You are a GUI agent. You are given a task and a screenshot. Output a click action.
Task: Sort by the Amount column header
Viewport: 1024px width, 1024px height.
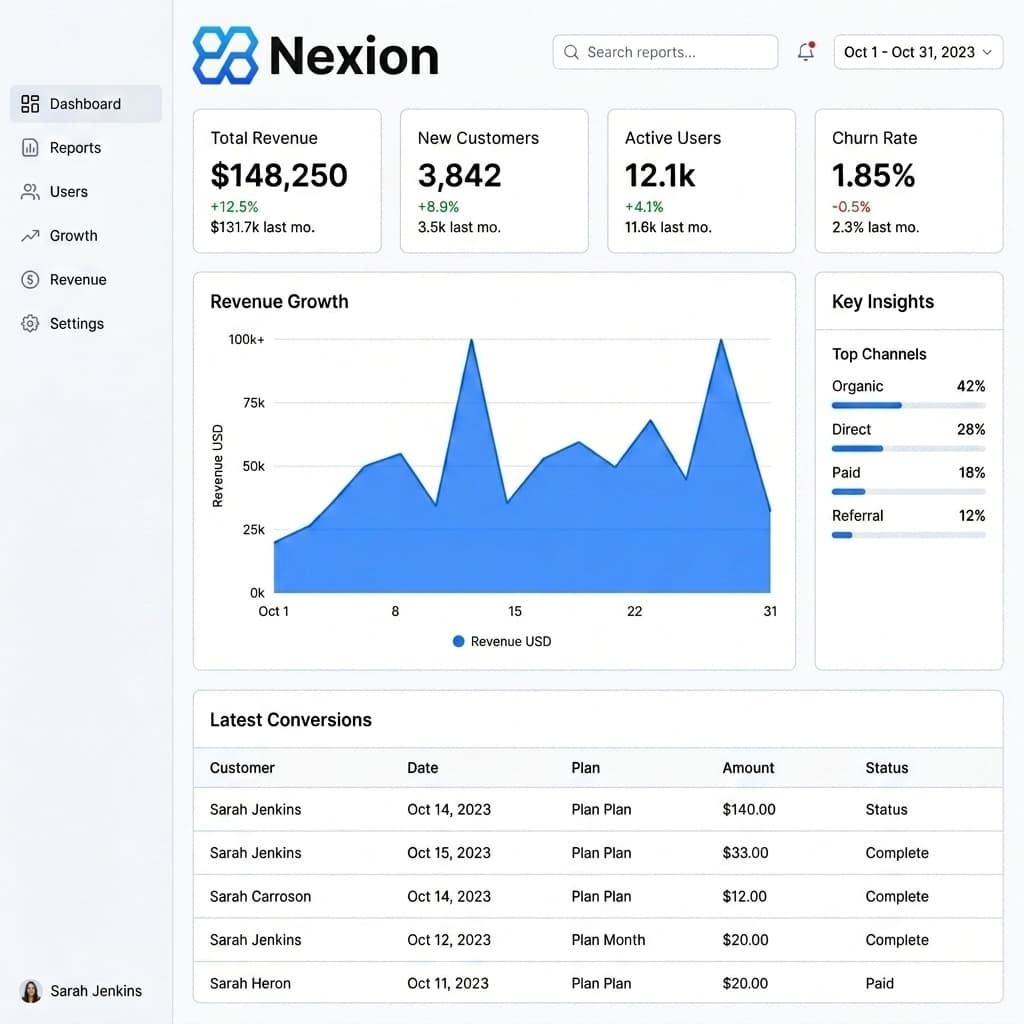click(x=748, y=768)
